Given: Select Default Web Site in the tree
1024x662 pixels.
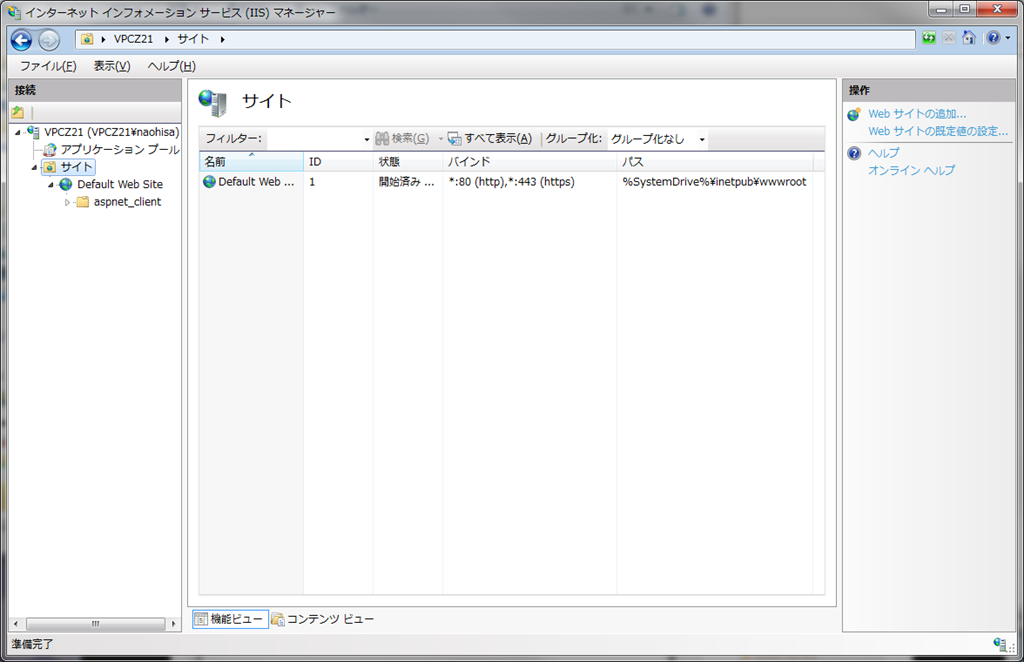Looking at the screenshot, I should click(120, 185).
